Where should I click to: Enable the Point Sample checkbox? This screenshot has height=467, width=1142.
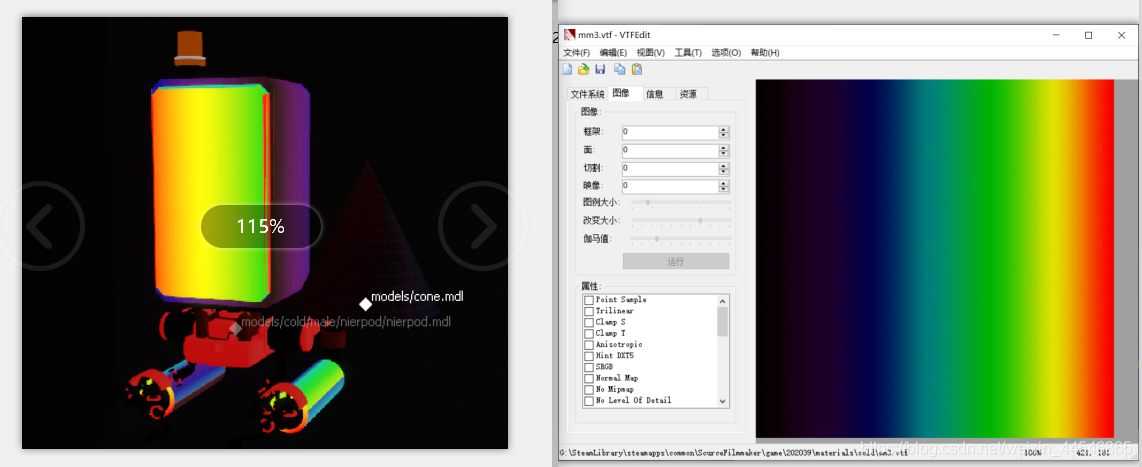pyautogui.click(x=588, y=300)
